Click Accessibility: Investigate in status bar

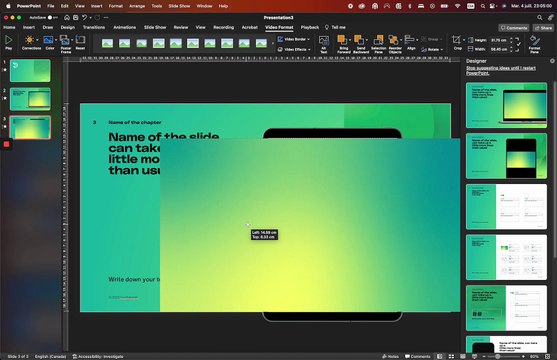pos(98,356)
